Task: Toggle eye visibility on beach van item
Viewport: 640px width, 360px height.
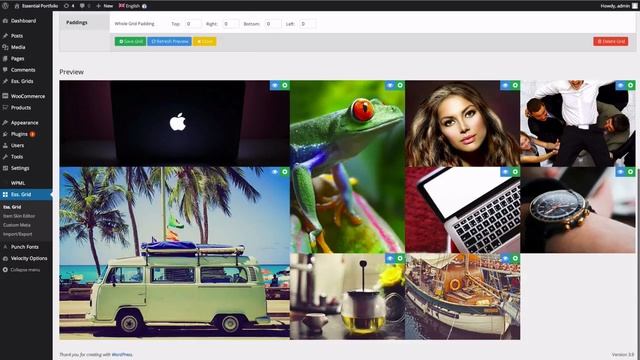Action: coord(275,172)
